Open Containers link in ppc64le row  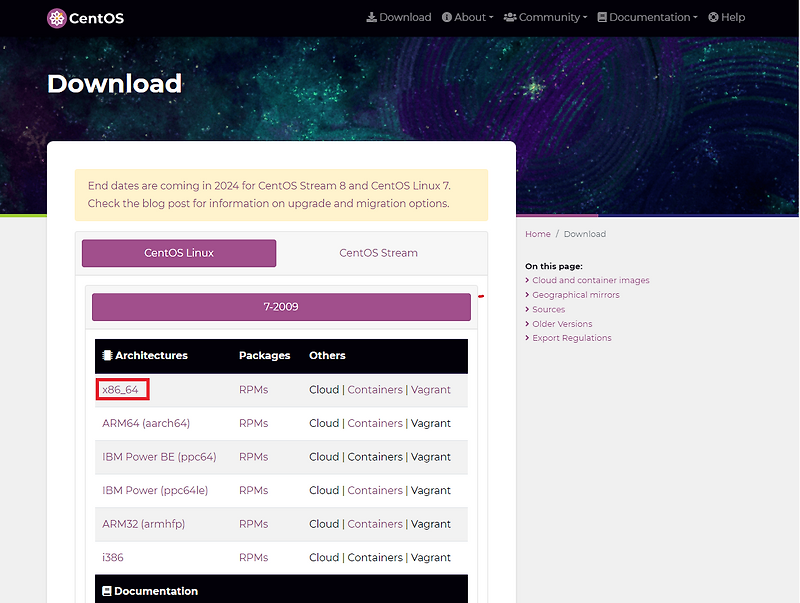point(375,490)
